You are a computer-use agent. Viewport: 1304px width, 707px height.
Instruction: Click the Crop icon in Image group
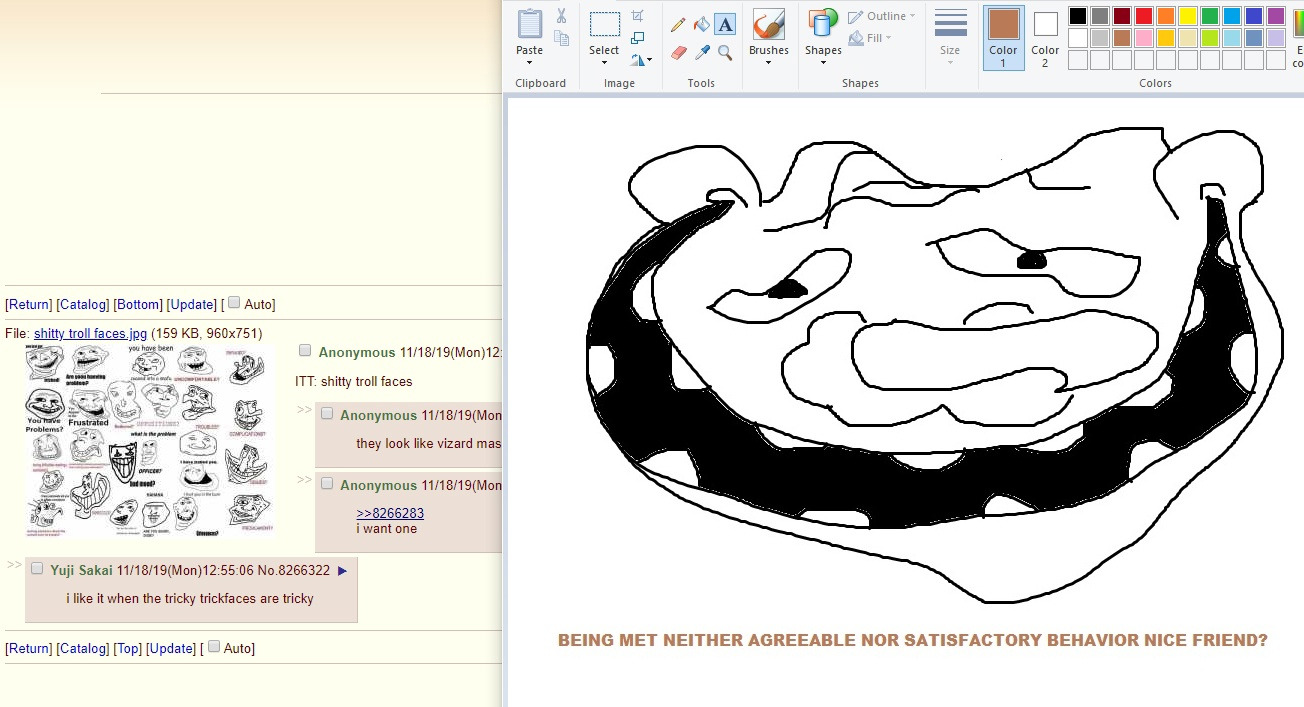[x=638, y=16]
